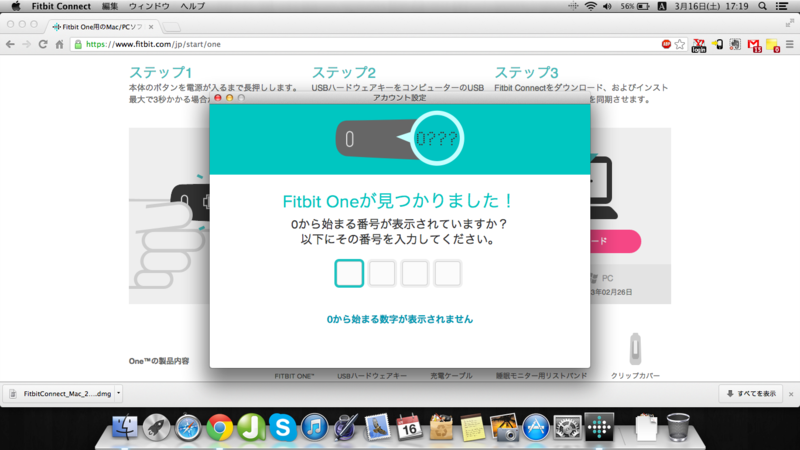Viewport: 800px width, 450px height.
Task: Open System Preferences gear in dock
Action: pyautogui.click(x=567, y=427)
